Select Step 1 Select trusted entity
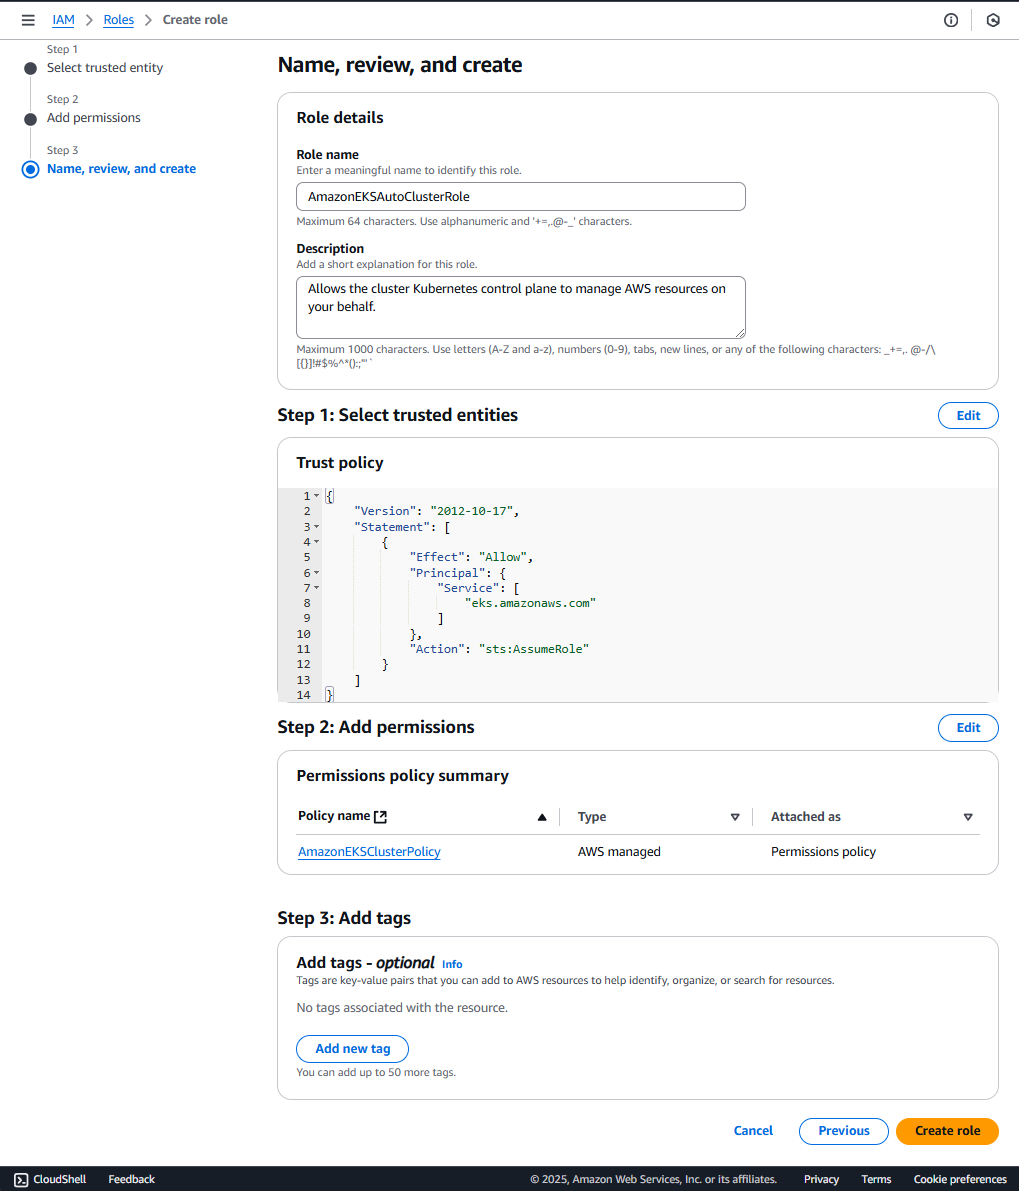This screenshot has height=1191, width=1019. coord(105,68)
